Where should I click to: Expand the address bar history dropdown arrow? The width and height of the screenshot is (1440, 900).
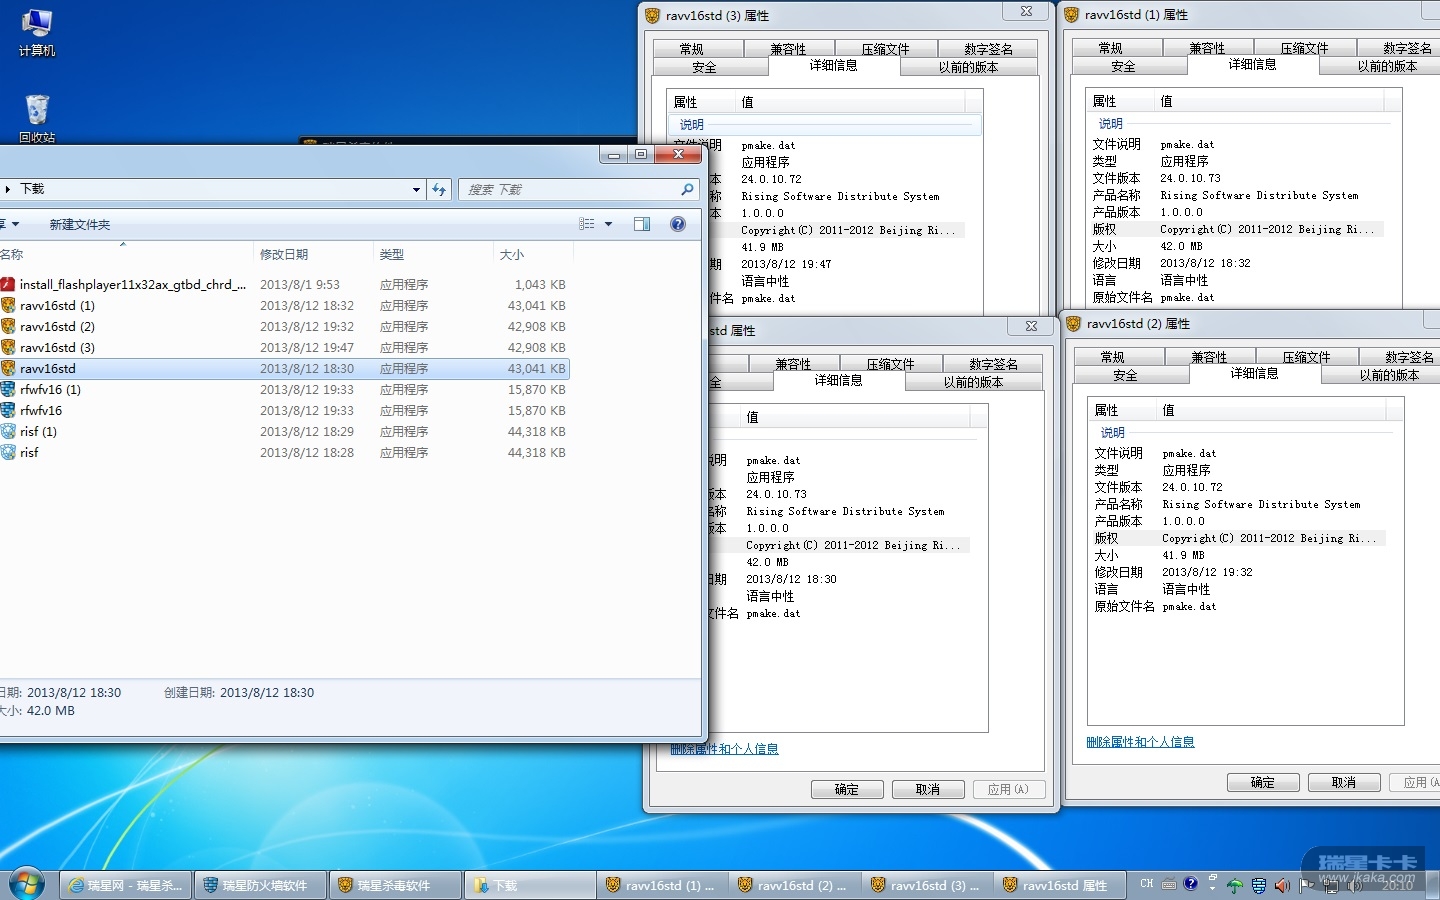[x=416, y=189]
